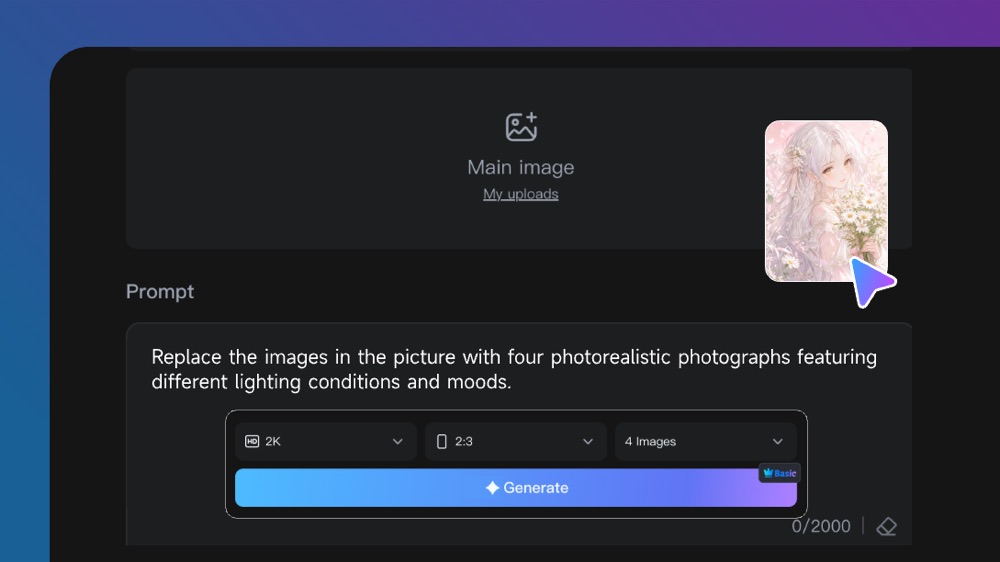Screen dimensions: 1000x562
Task: Open the My uploads link
Action: click(x=520, y=194)
